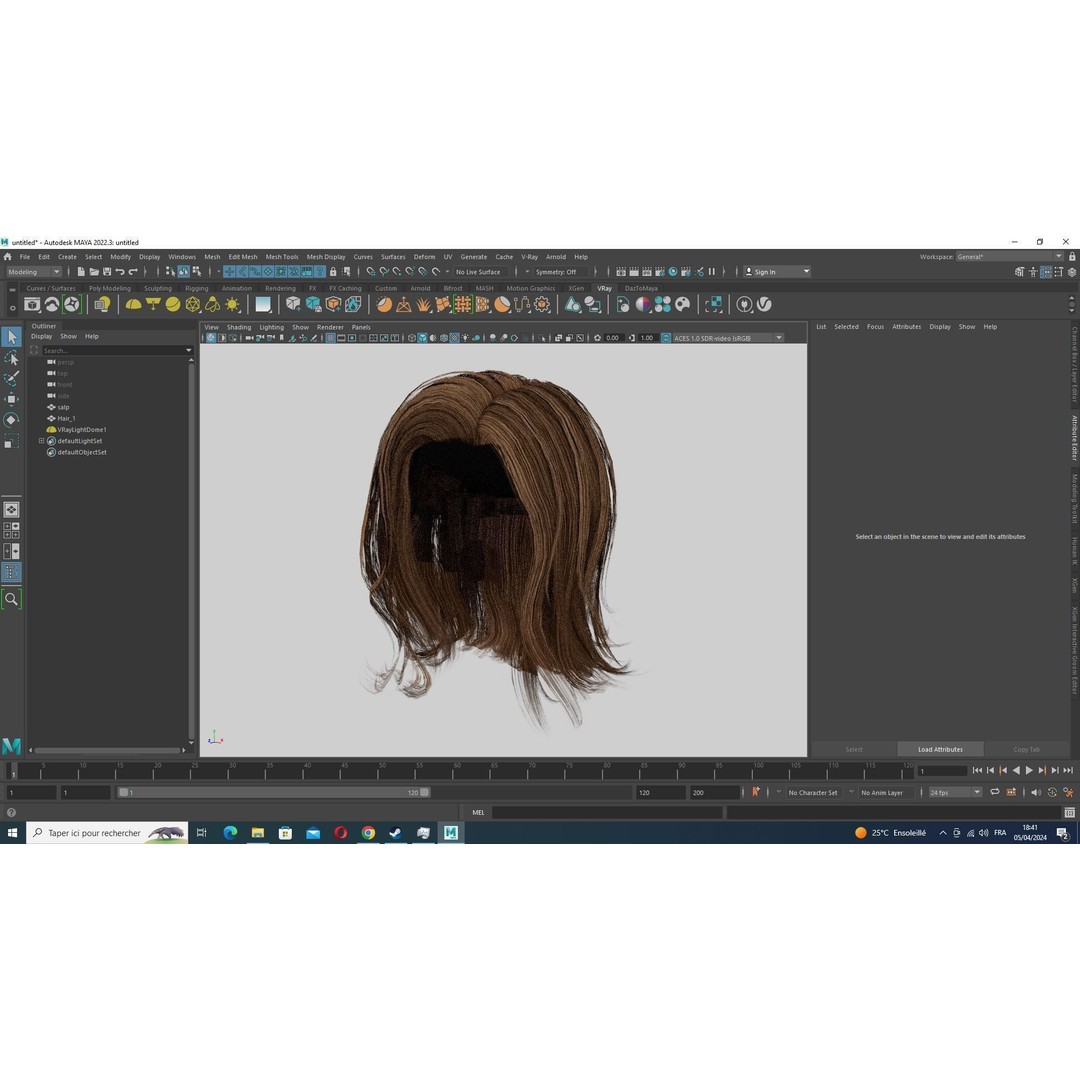
Task: Pick the Lasso select tool
Action: coord(12,358)
